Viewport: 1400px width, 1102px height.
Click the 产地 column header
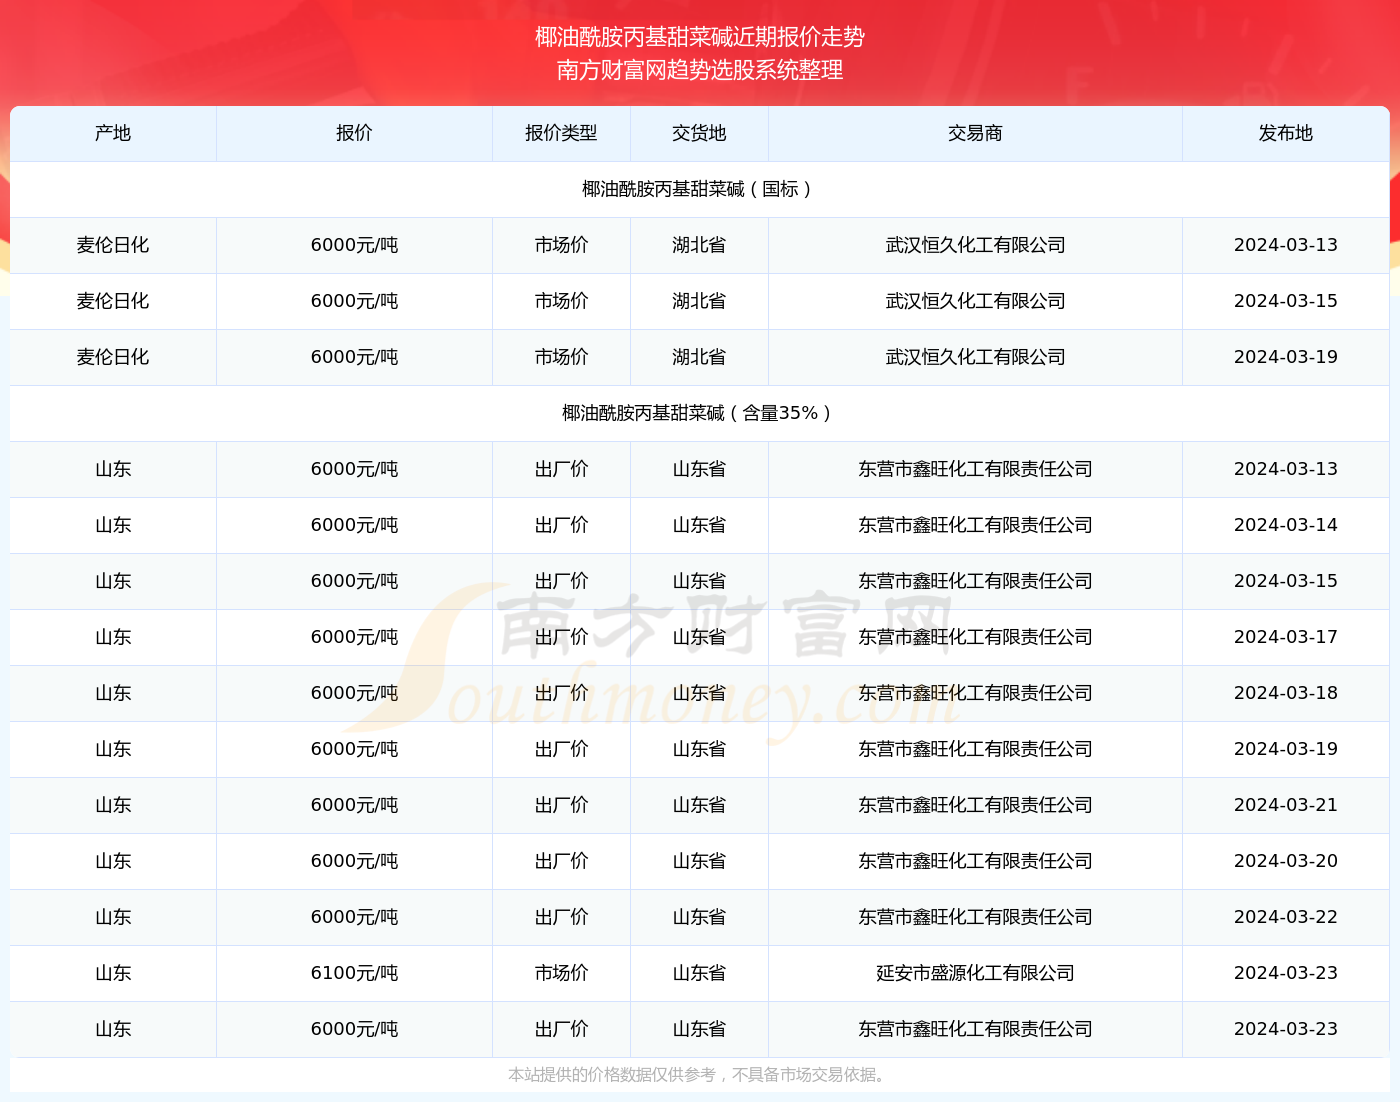coord(113,133)
